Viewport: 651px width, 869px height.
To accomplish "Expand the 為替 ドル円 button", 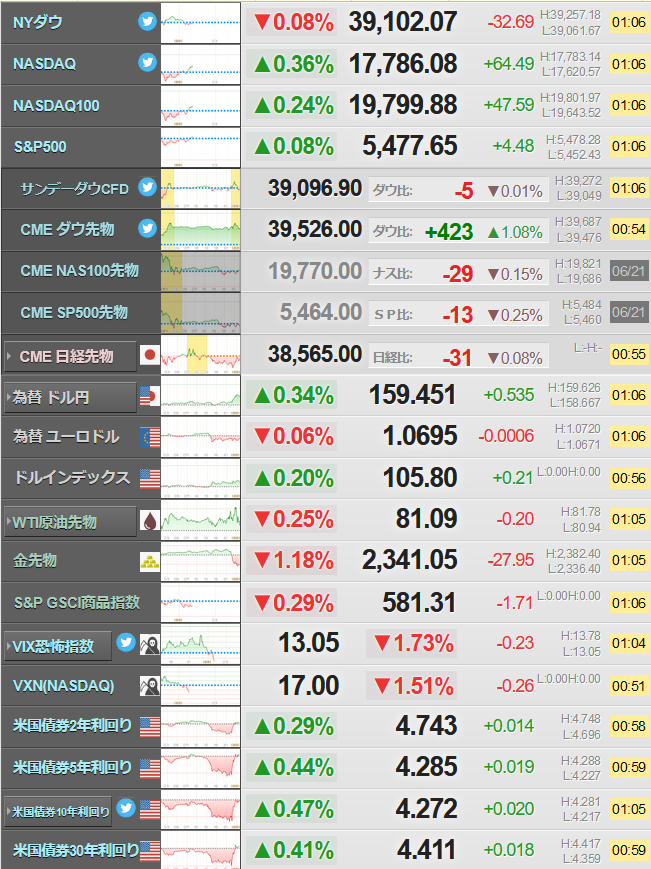I will coord(70,397).
